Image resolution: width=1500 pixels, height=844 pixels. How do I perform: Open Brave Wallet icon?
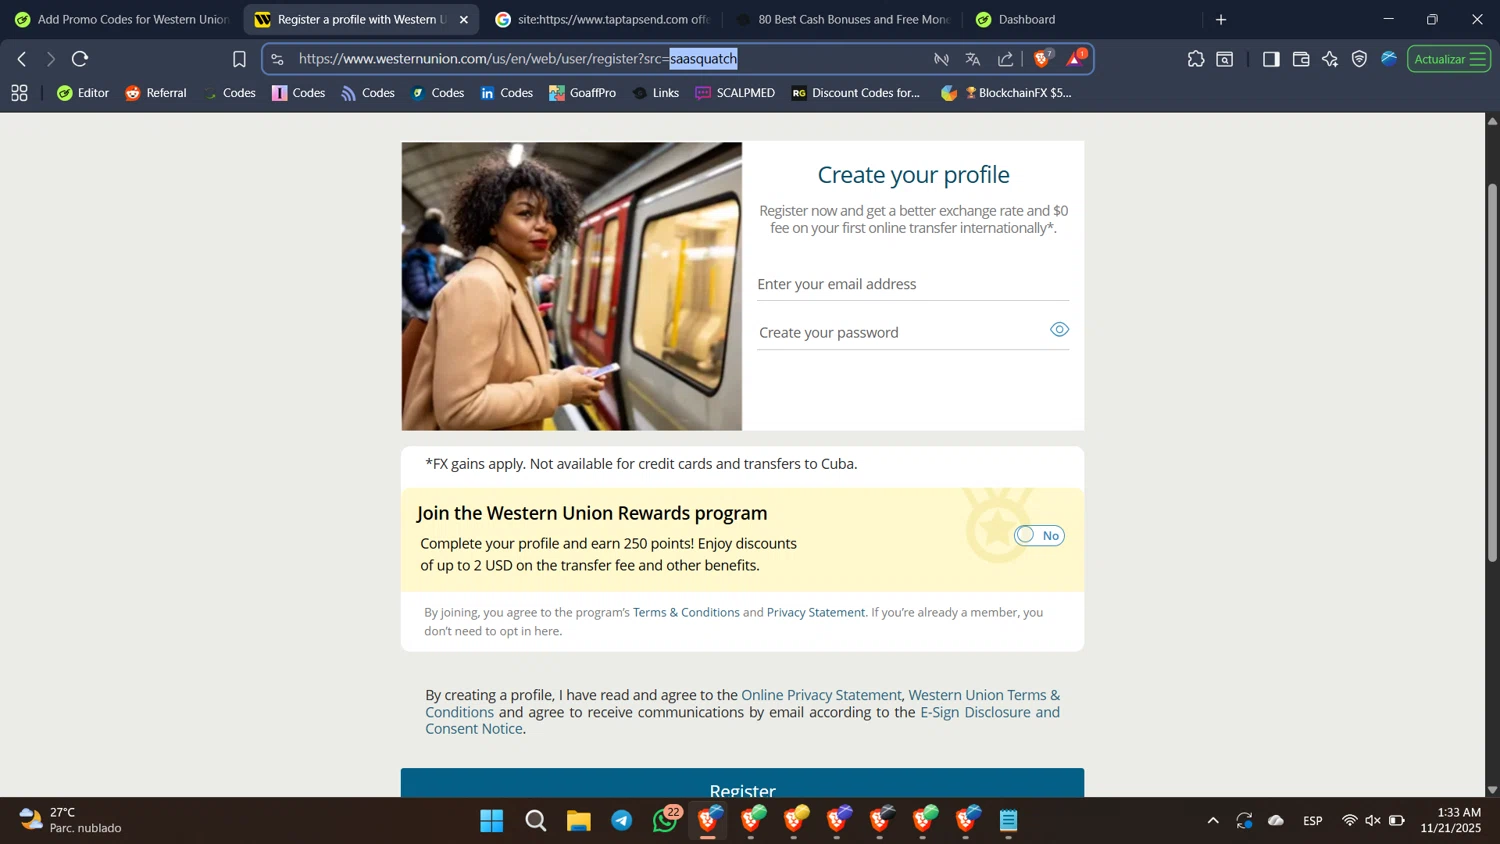click(x=1301, y=59)
